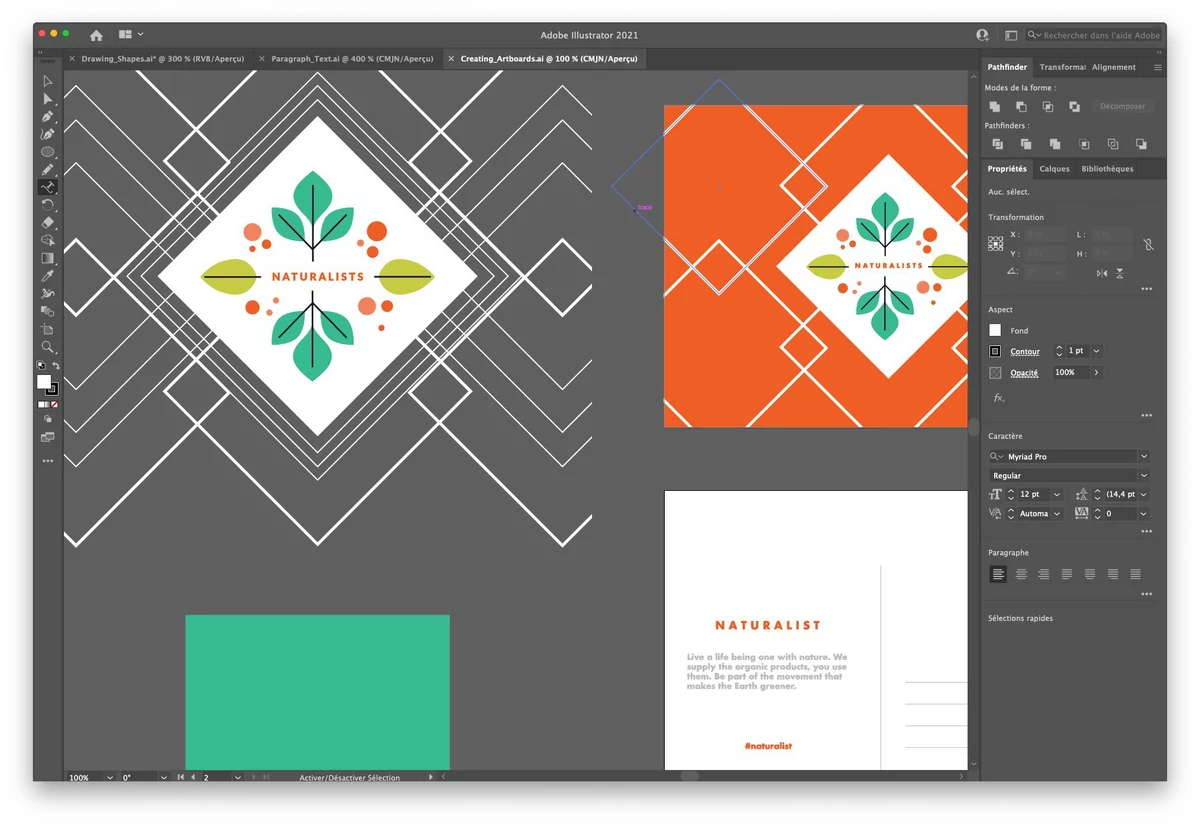Open the Alignement panel tab
The width and height of the screenshot is (1200, 825).
[1114, 67]
